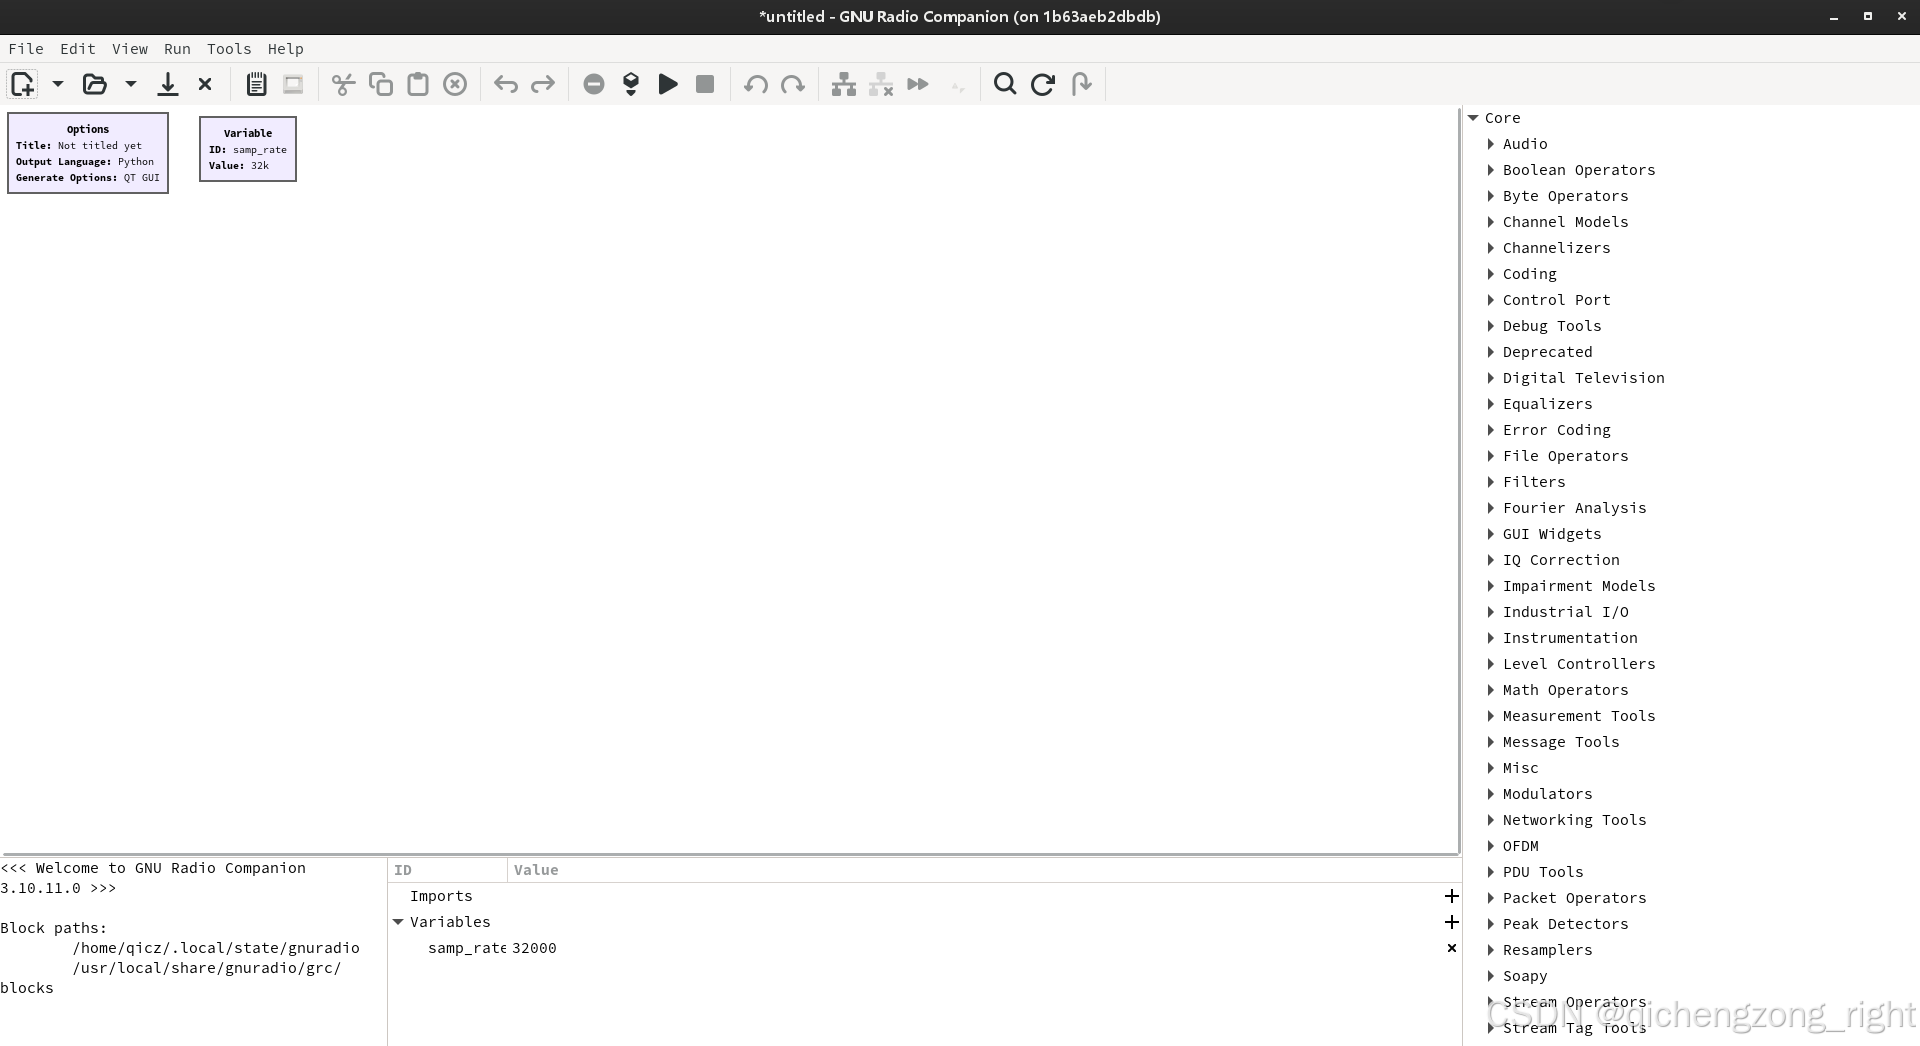
Task: Close the current flow graph tab
Action: coord(205,84)
